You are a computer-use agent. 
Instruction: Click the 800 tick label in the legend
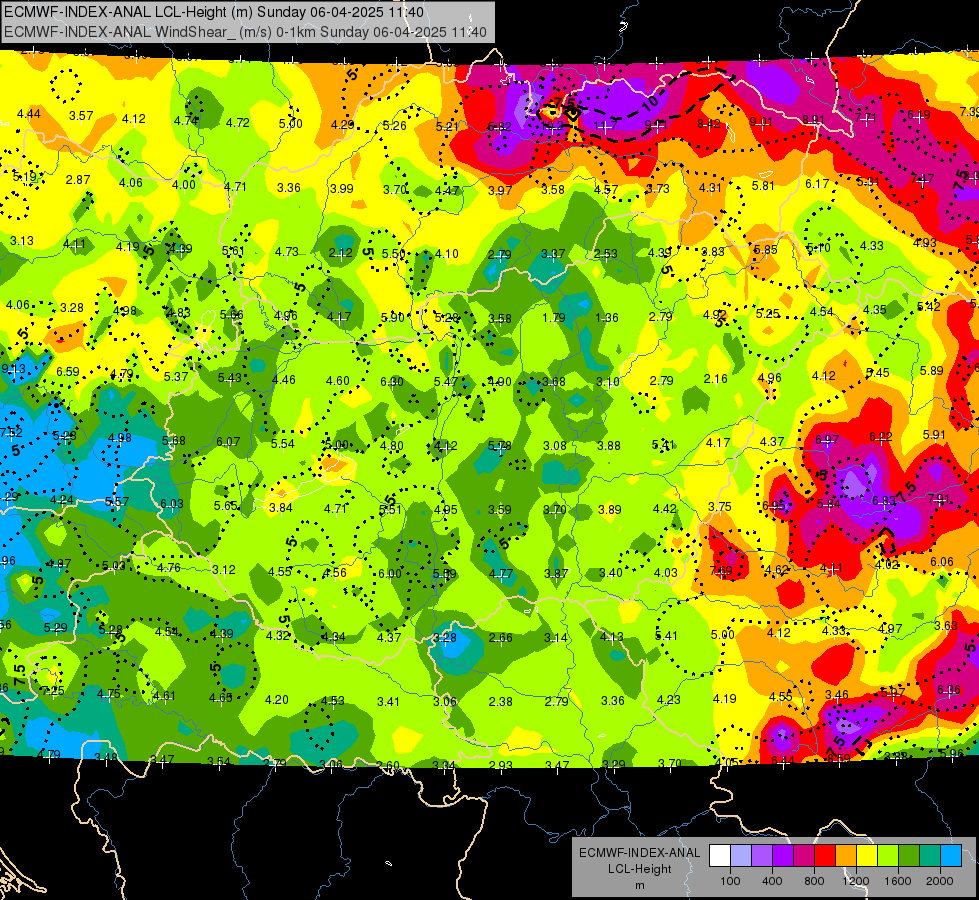[x=814, y=881]
